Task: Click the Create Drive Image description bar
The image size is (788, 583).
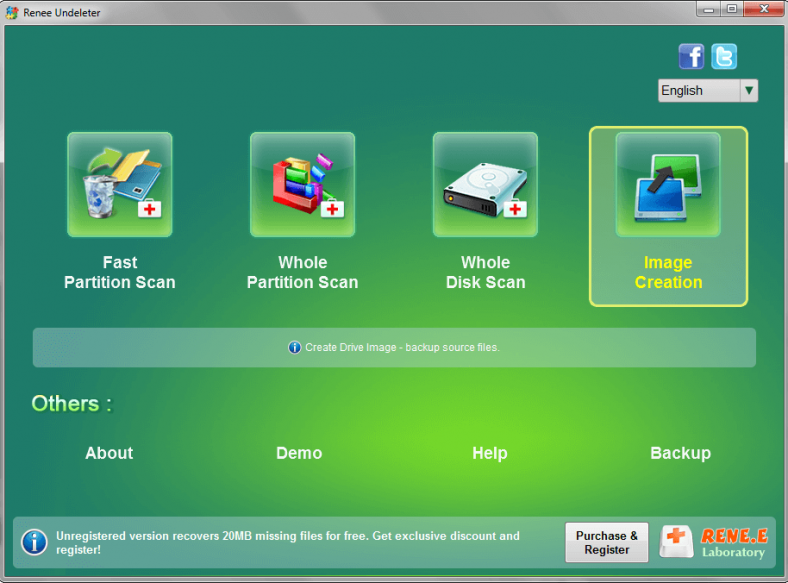Action: (394, 347)
